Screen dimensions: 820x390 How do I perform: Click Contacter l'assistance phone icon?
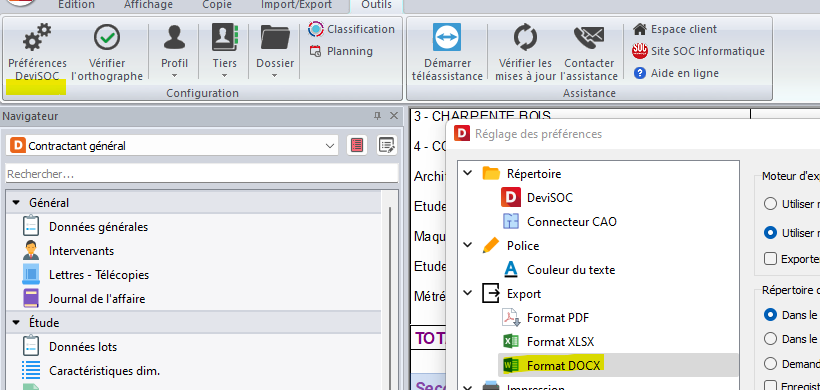tap(589, 37)
